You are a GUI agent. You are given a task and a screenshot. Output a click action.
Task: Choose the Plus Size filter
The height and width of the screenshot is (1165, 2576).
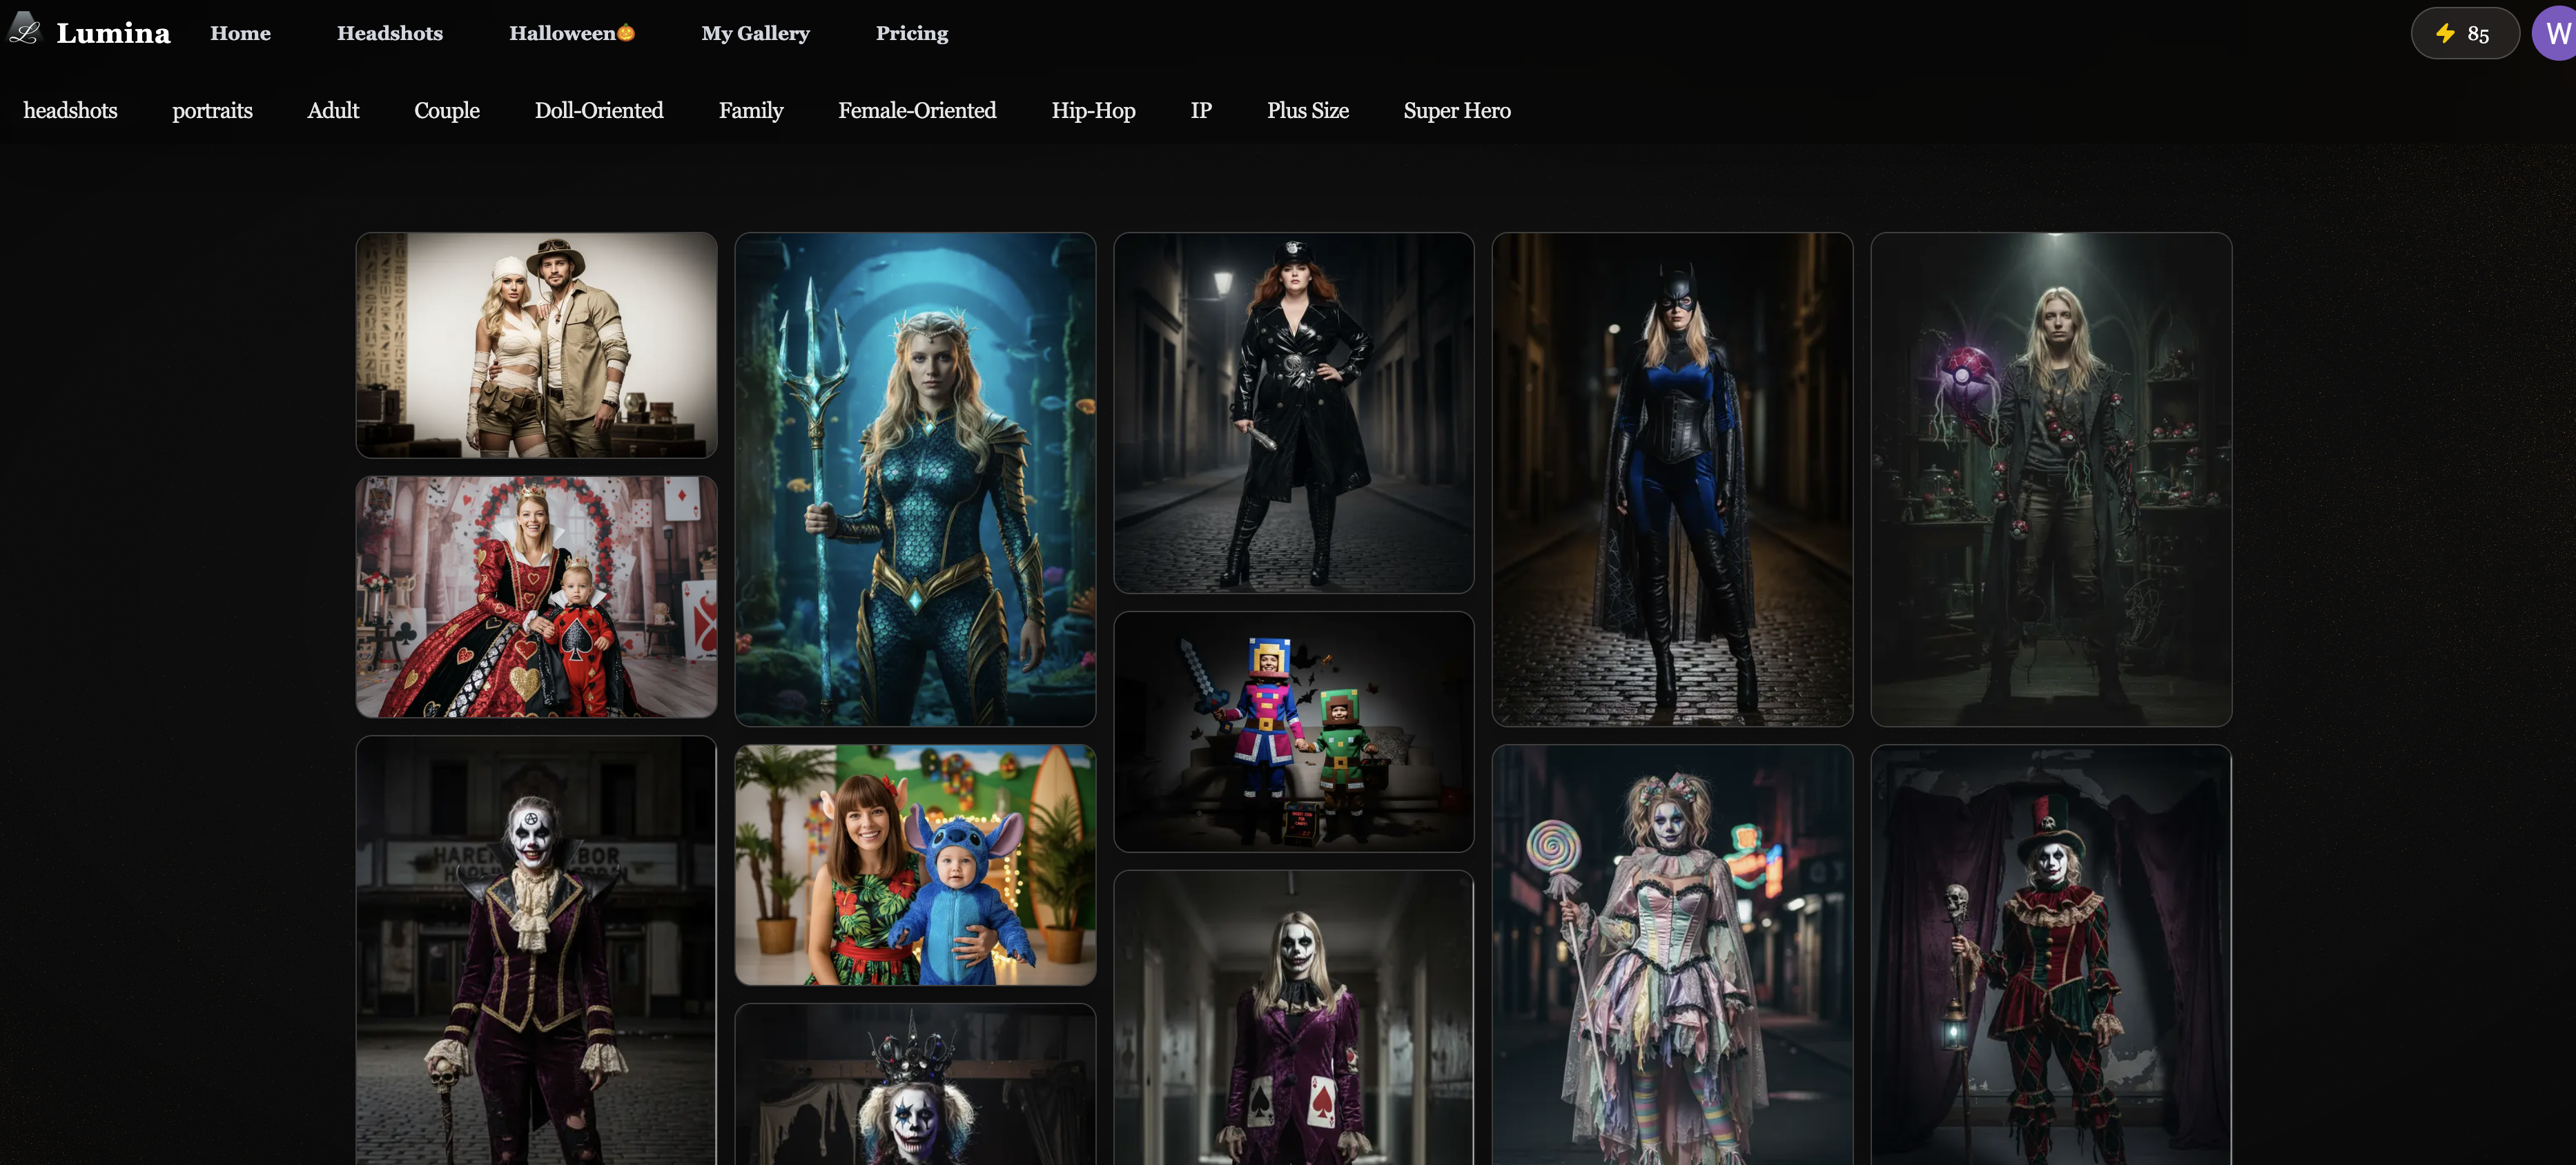point(1307,111)
